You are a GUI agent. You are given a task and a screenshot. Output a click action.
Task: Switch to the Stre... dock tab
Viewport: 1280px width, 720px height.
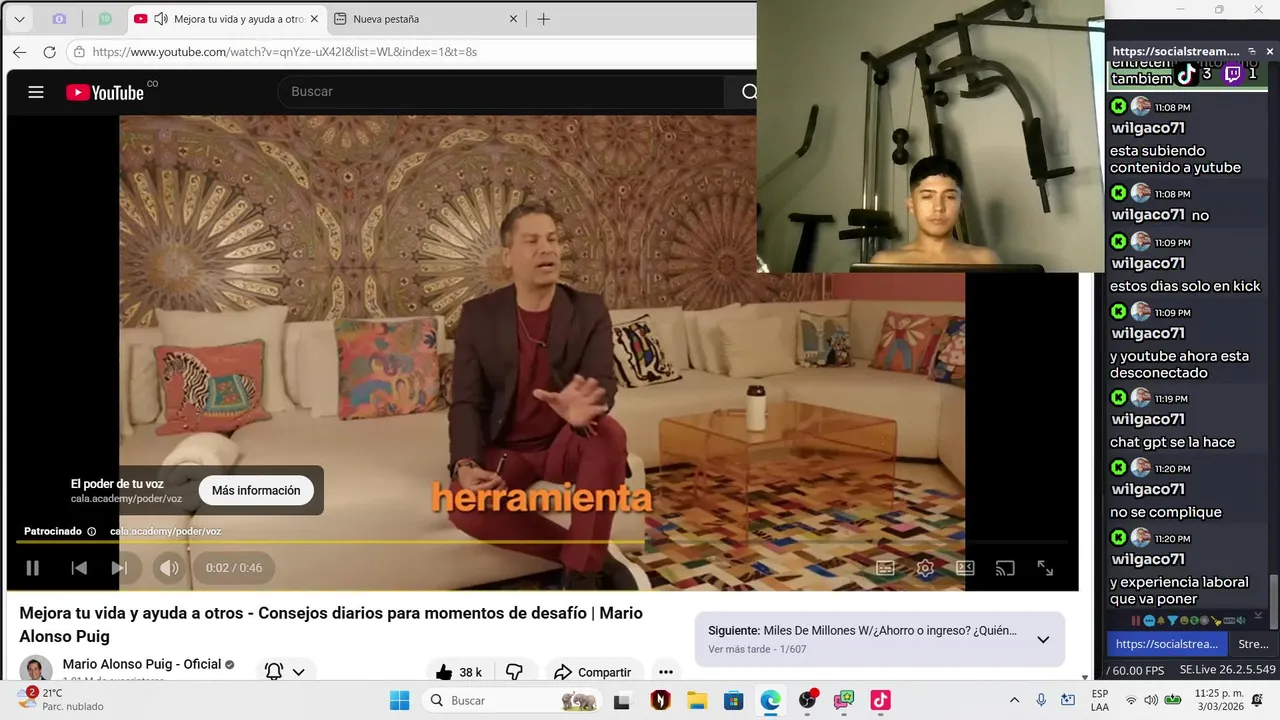(1254, 644)
